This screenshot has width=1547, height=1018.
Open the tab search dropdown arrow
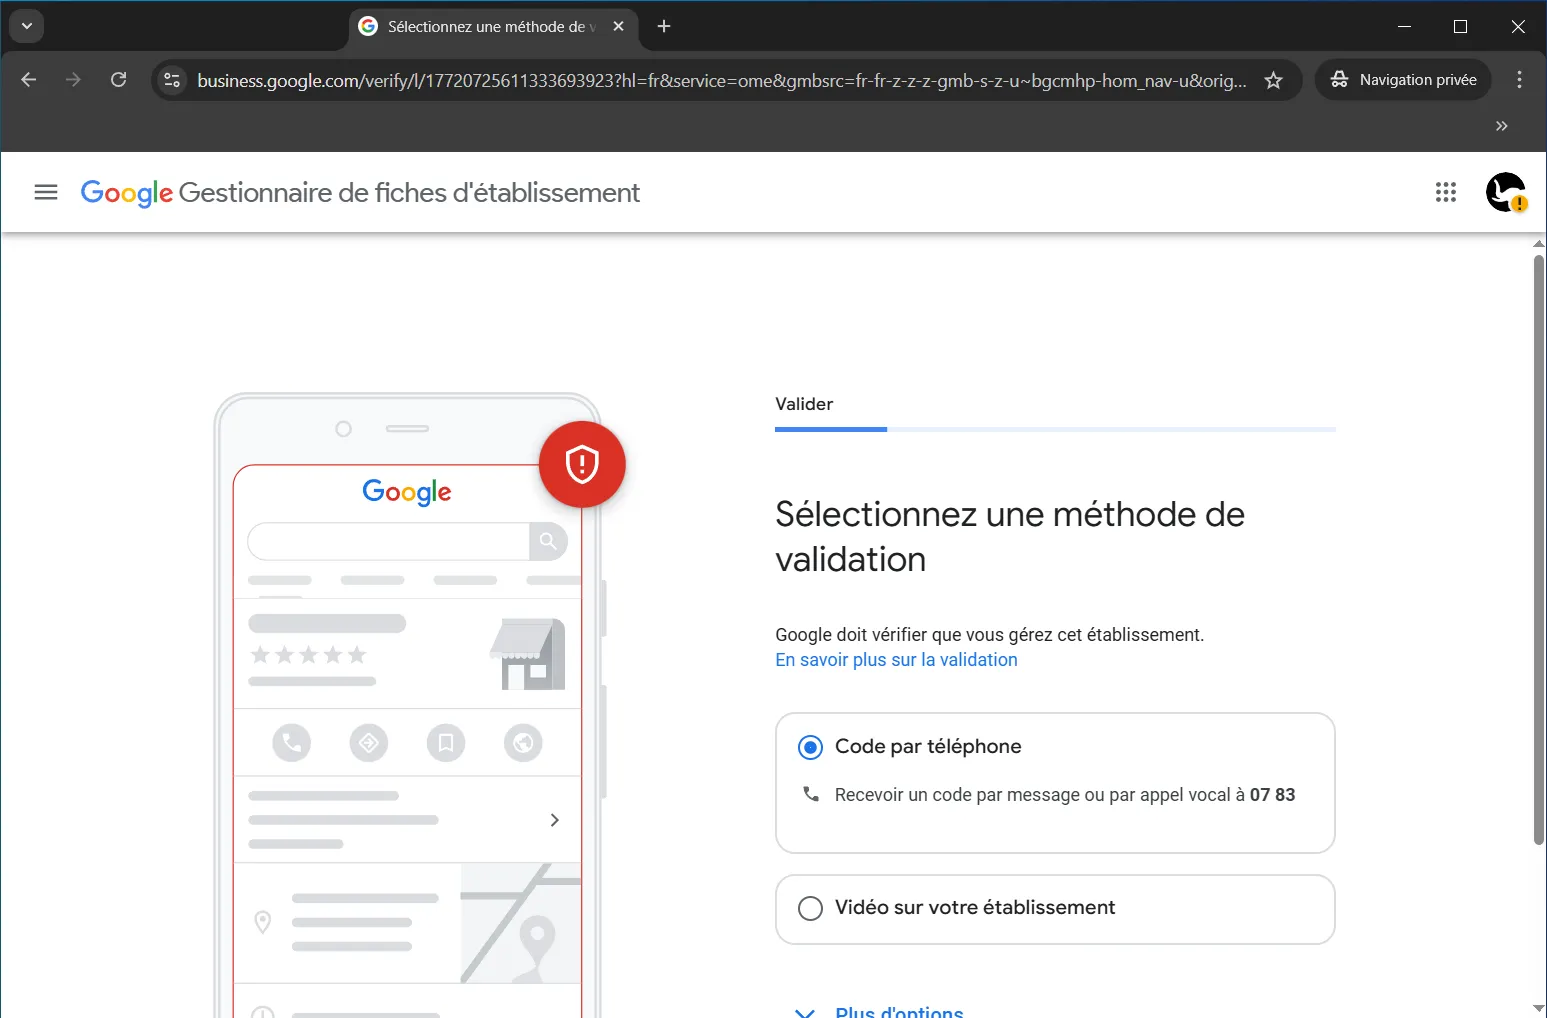pyautogui.click(x=27, y=26)
